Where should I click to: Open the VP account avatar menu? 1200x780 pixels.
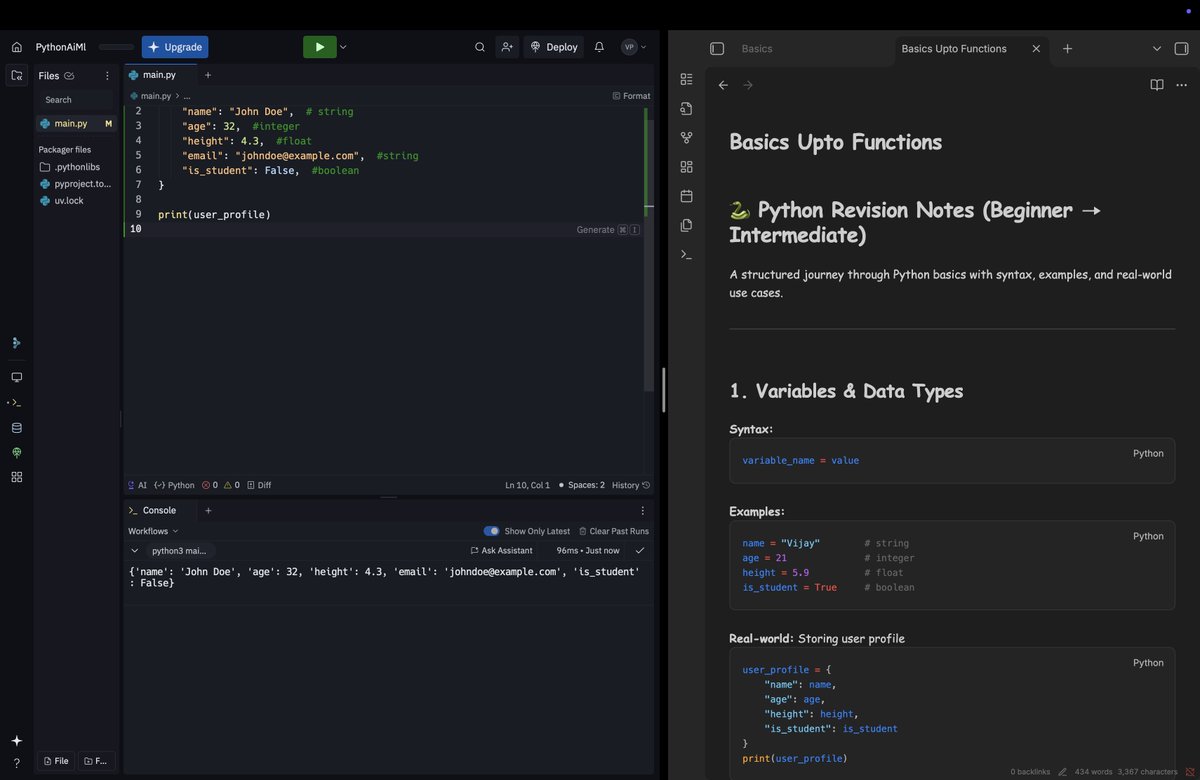[633, 47]
